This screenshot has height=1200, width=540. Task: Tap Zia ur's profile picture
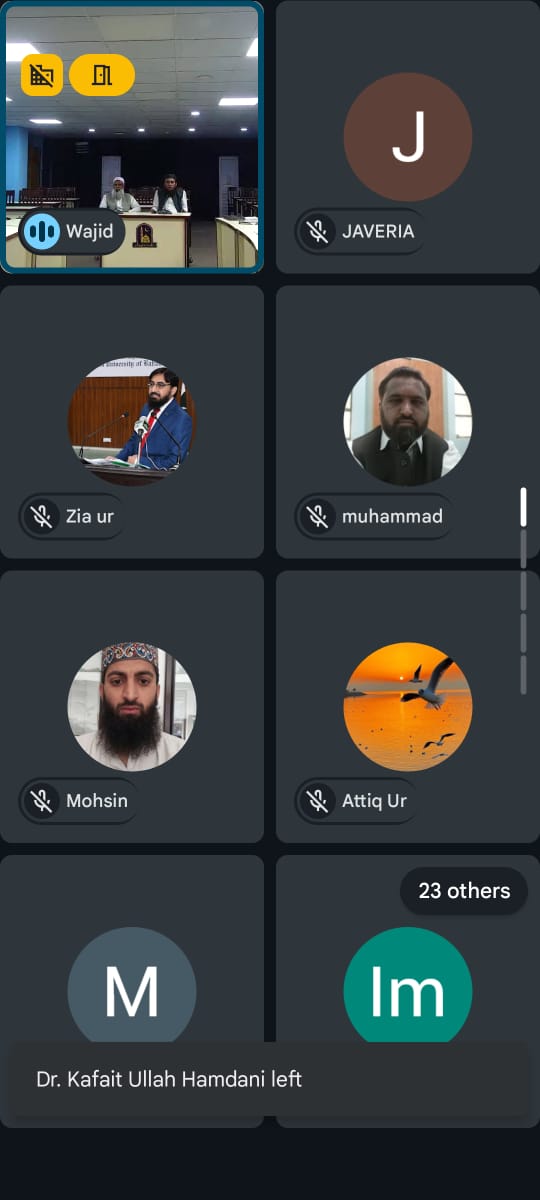pyautogui.click(x=132, y=422)
